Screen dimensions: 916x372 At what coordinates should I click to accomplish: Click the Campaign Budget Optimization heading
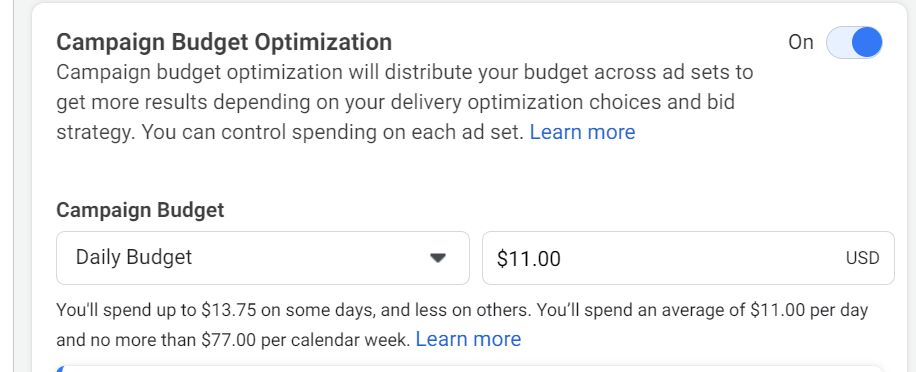(x=224, y=42)
